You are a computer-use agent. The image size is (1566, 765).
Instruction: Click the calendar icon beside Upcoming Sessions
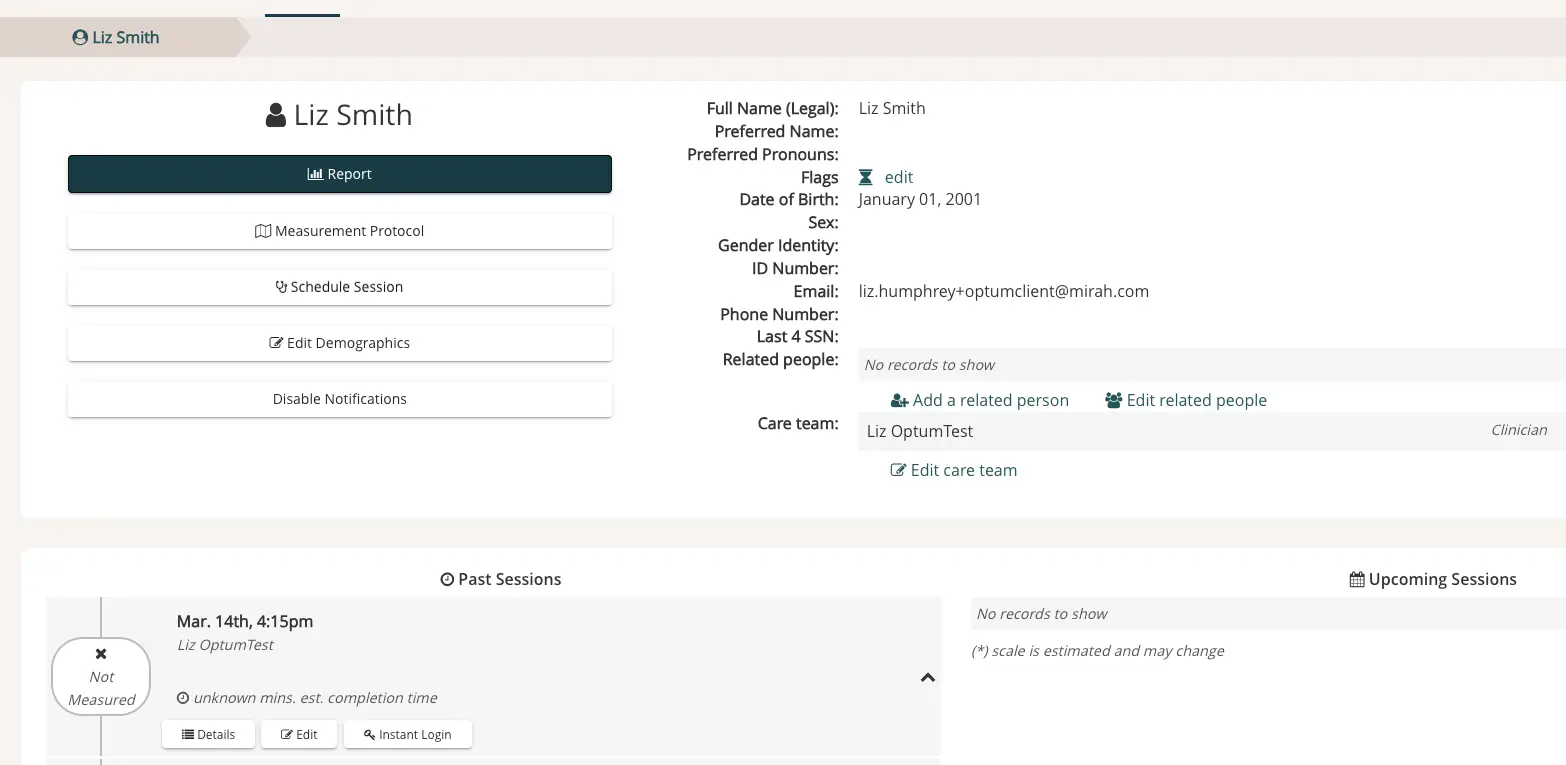coord(1356,578)
